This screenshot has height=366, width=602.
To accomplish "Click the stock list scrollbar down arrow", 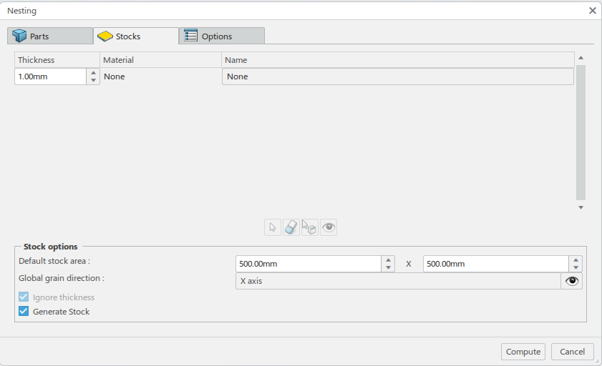I will click(x=581, y=207).
